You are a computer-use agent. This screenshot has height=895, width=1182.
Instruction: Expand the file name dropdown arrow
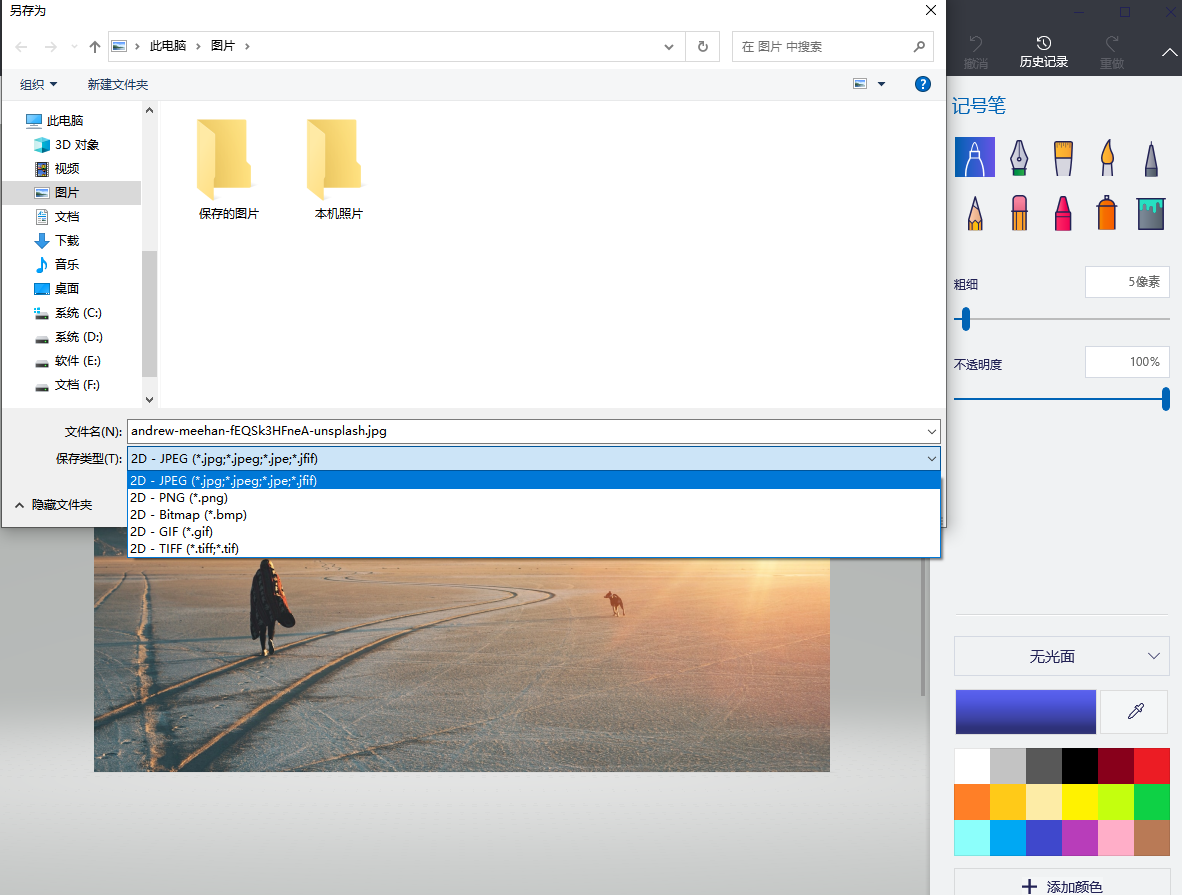(932, 431)
